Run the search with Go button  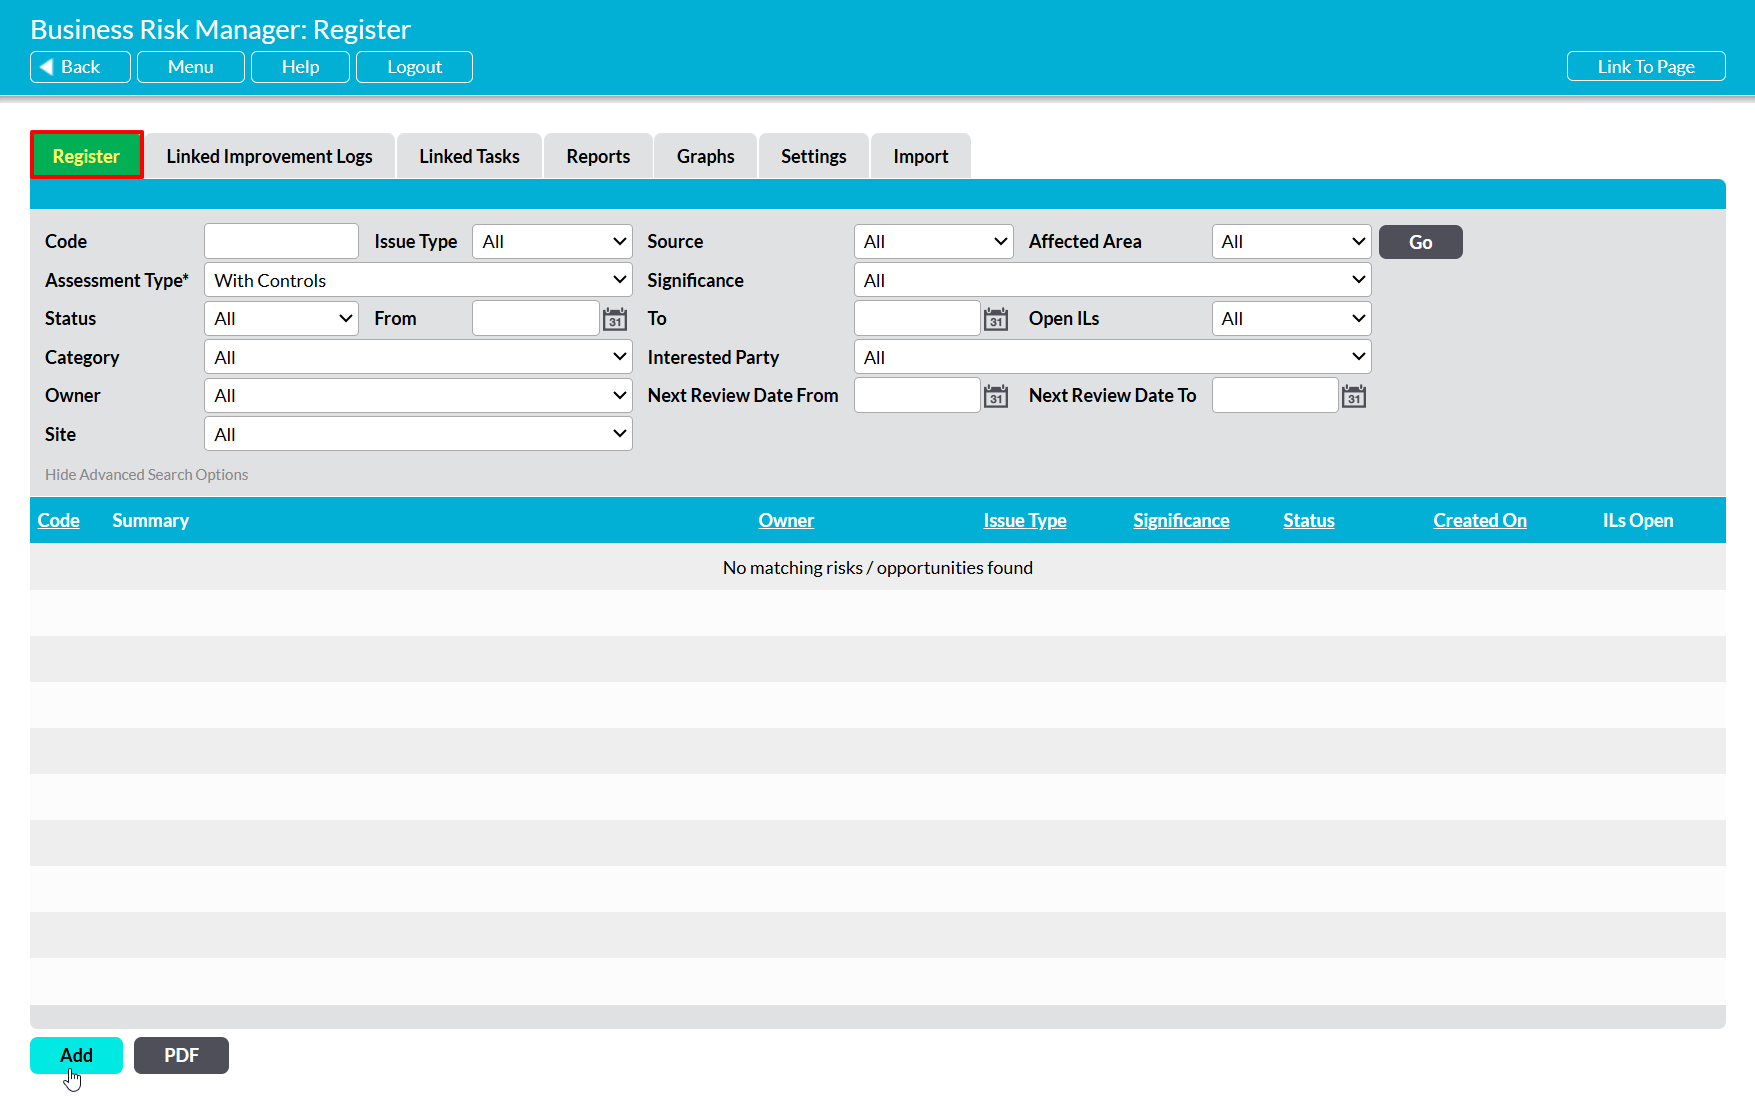click(1421, 242)
